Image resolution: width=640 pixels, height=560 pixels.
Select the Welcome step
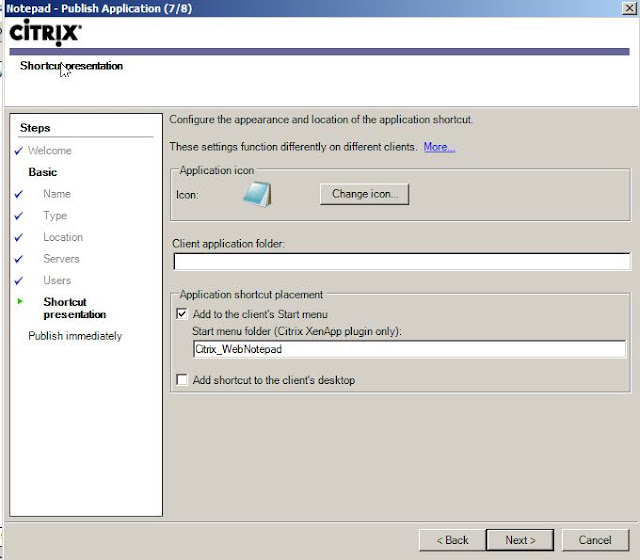tap(50, 151)
